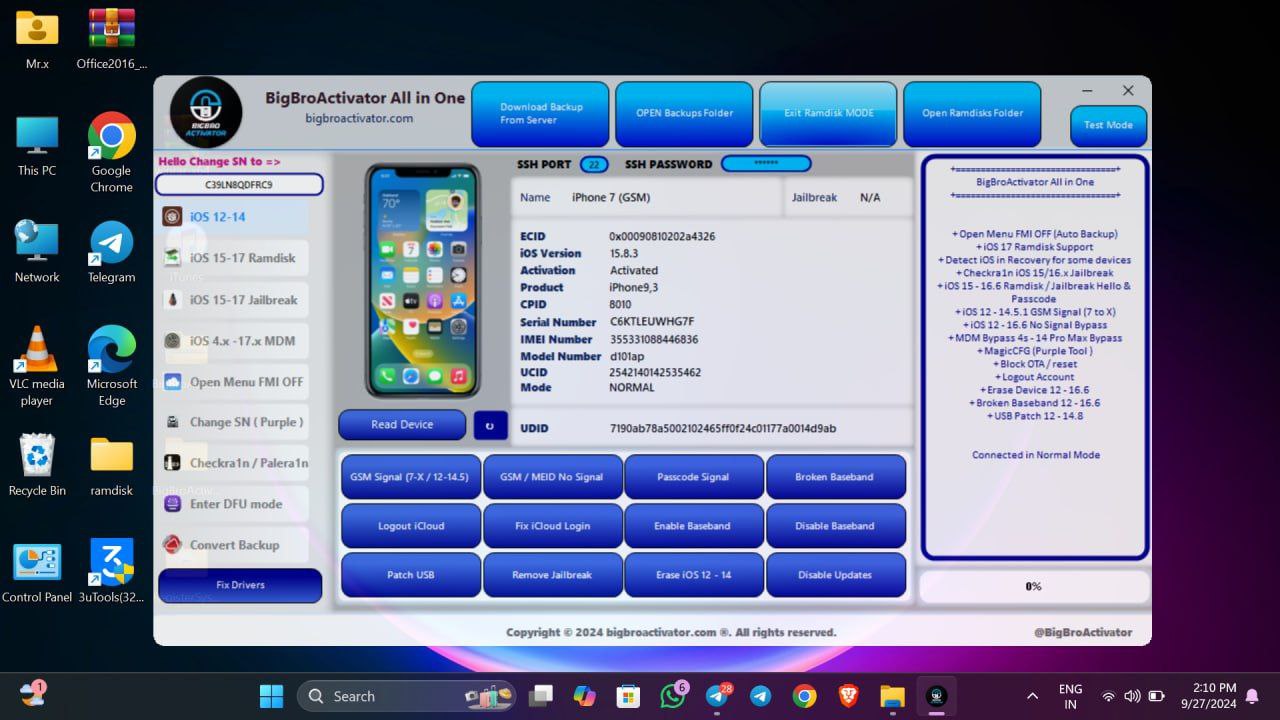Screen dimensions: 1280x720
Task: Launch Telegram from the desktop shortcut
Action: click(x=112, y=252)
